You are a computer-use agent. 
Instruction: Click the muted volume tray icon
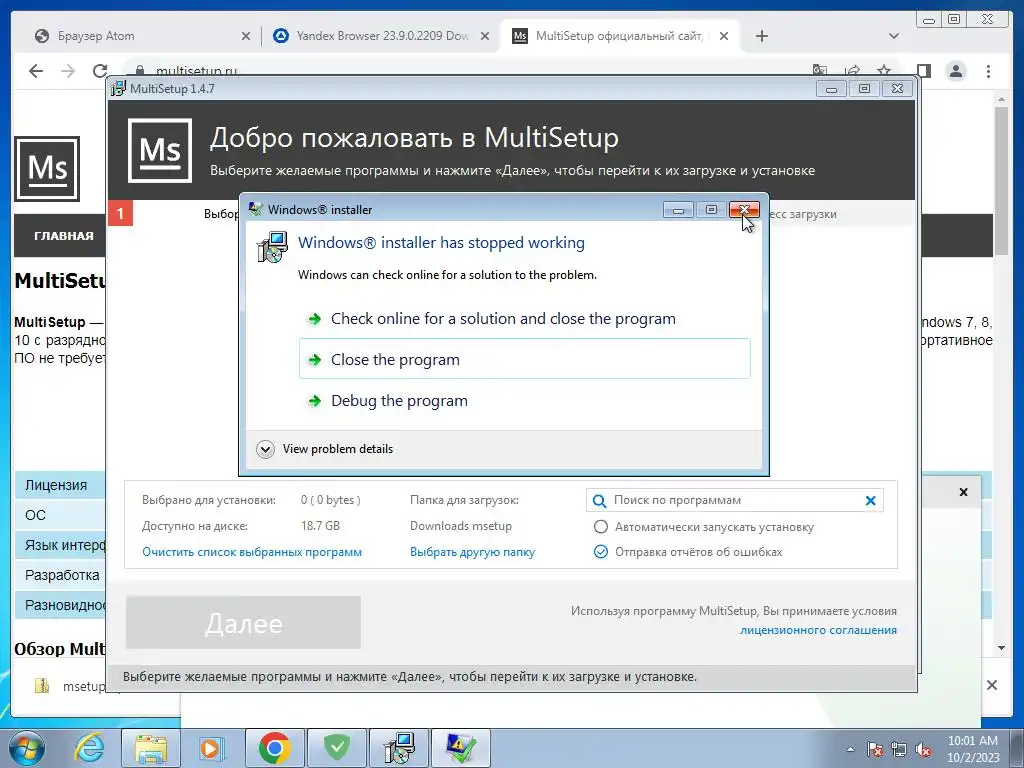coord(923,750)
